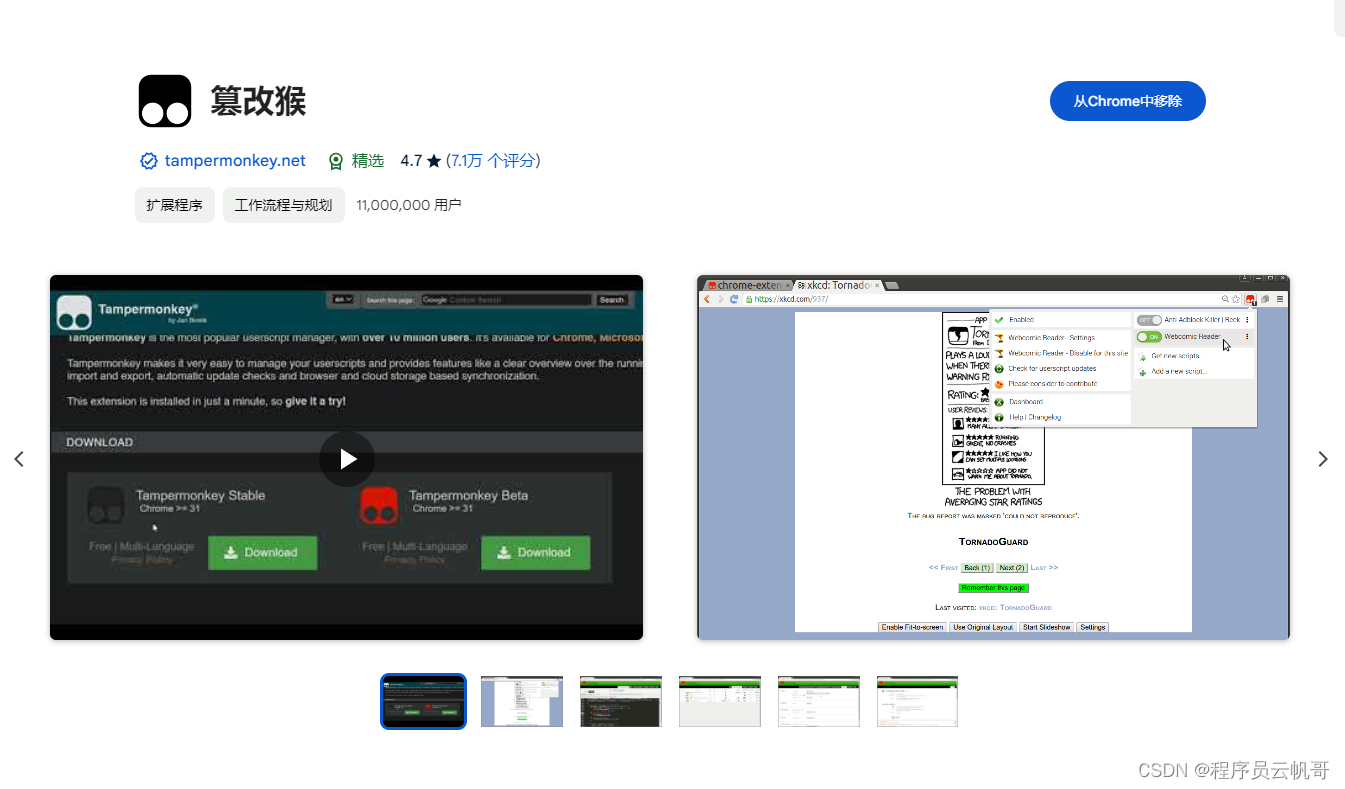Play the Tampermonkey promo video

[347, 459]
